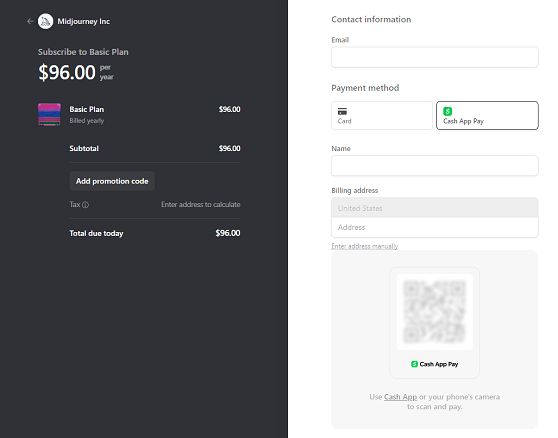Select the Cash App Pay tab
This screenshot has height=438, width=558.
click(x=487, y=115)
